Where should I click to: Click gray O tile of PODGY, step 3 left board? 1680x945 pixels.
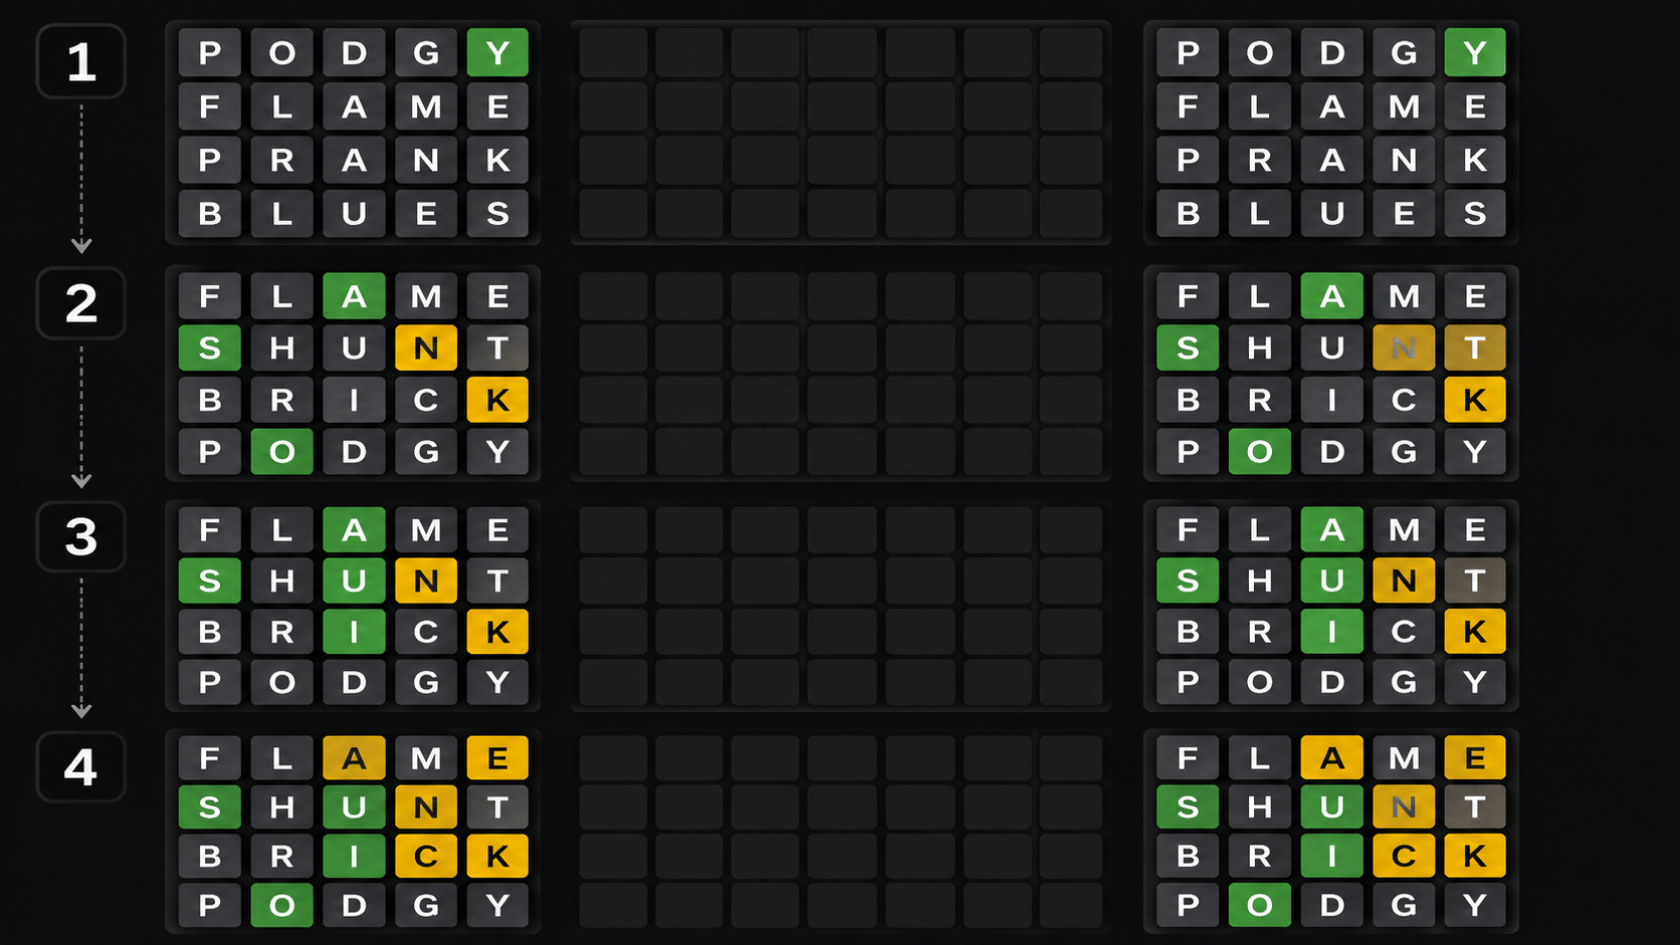point(282,683)
